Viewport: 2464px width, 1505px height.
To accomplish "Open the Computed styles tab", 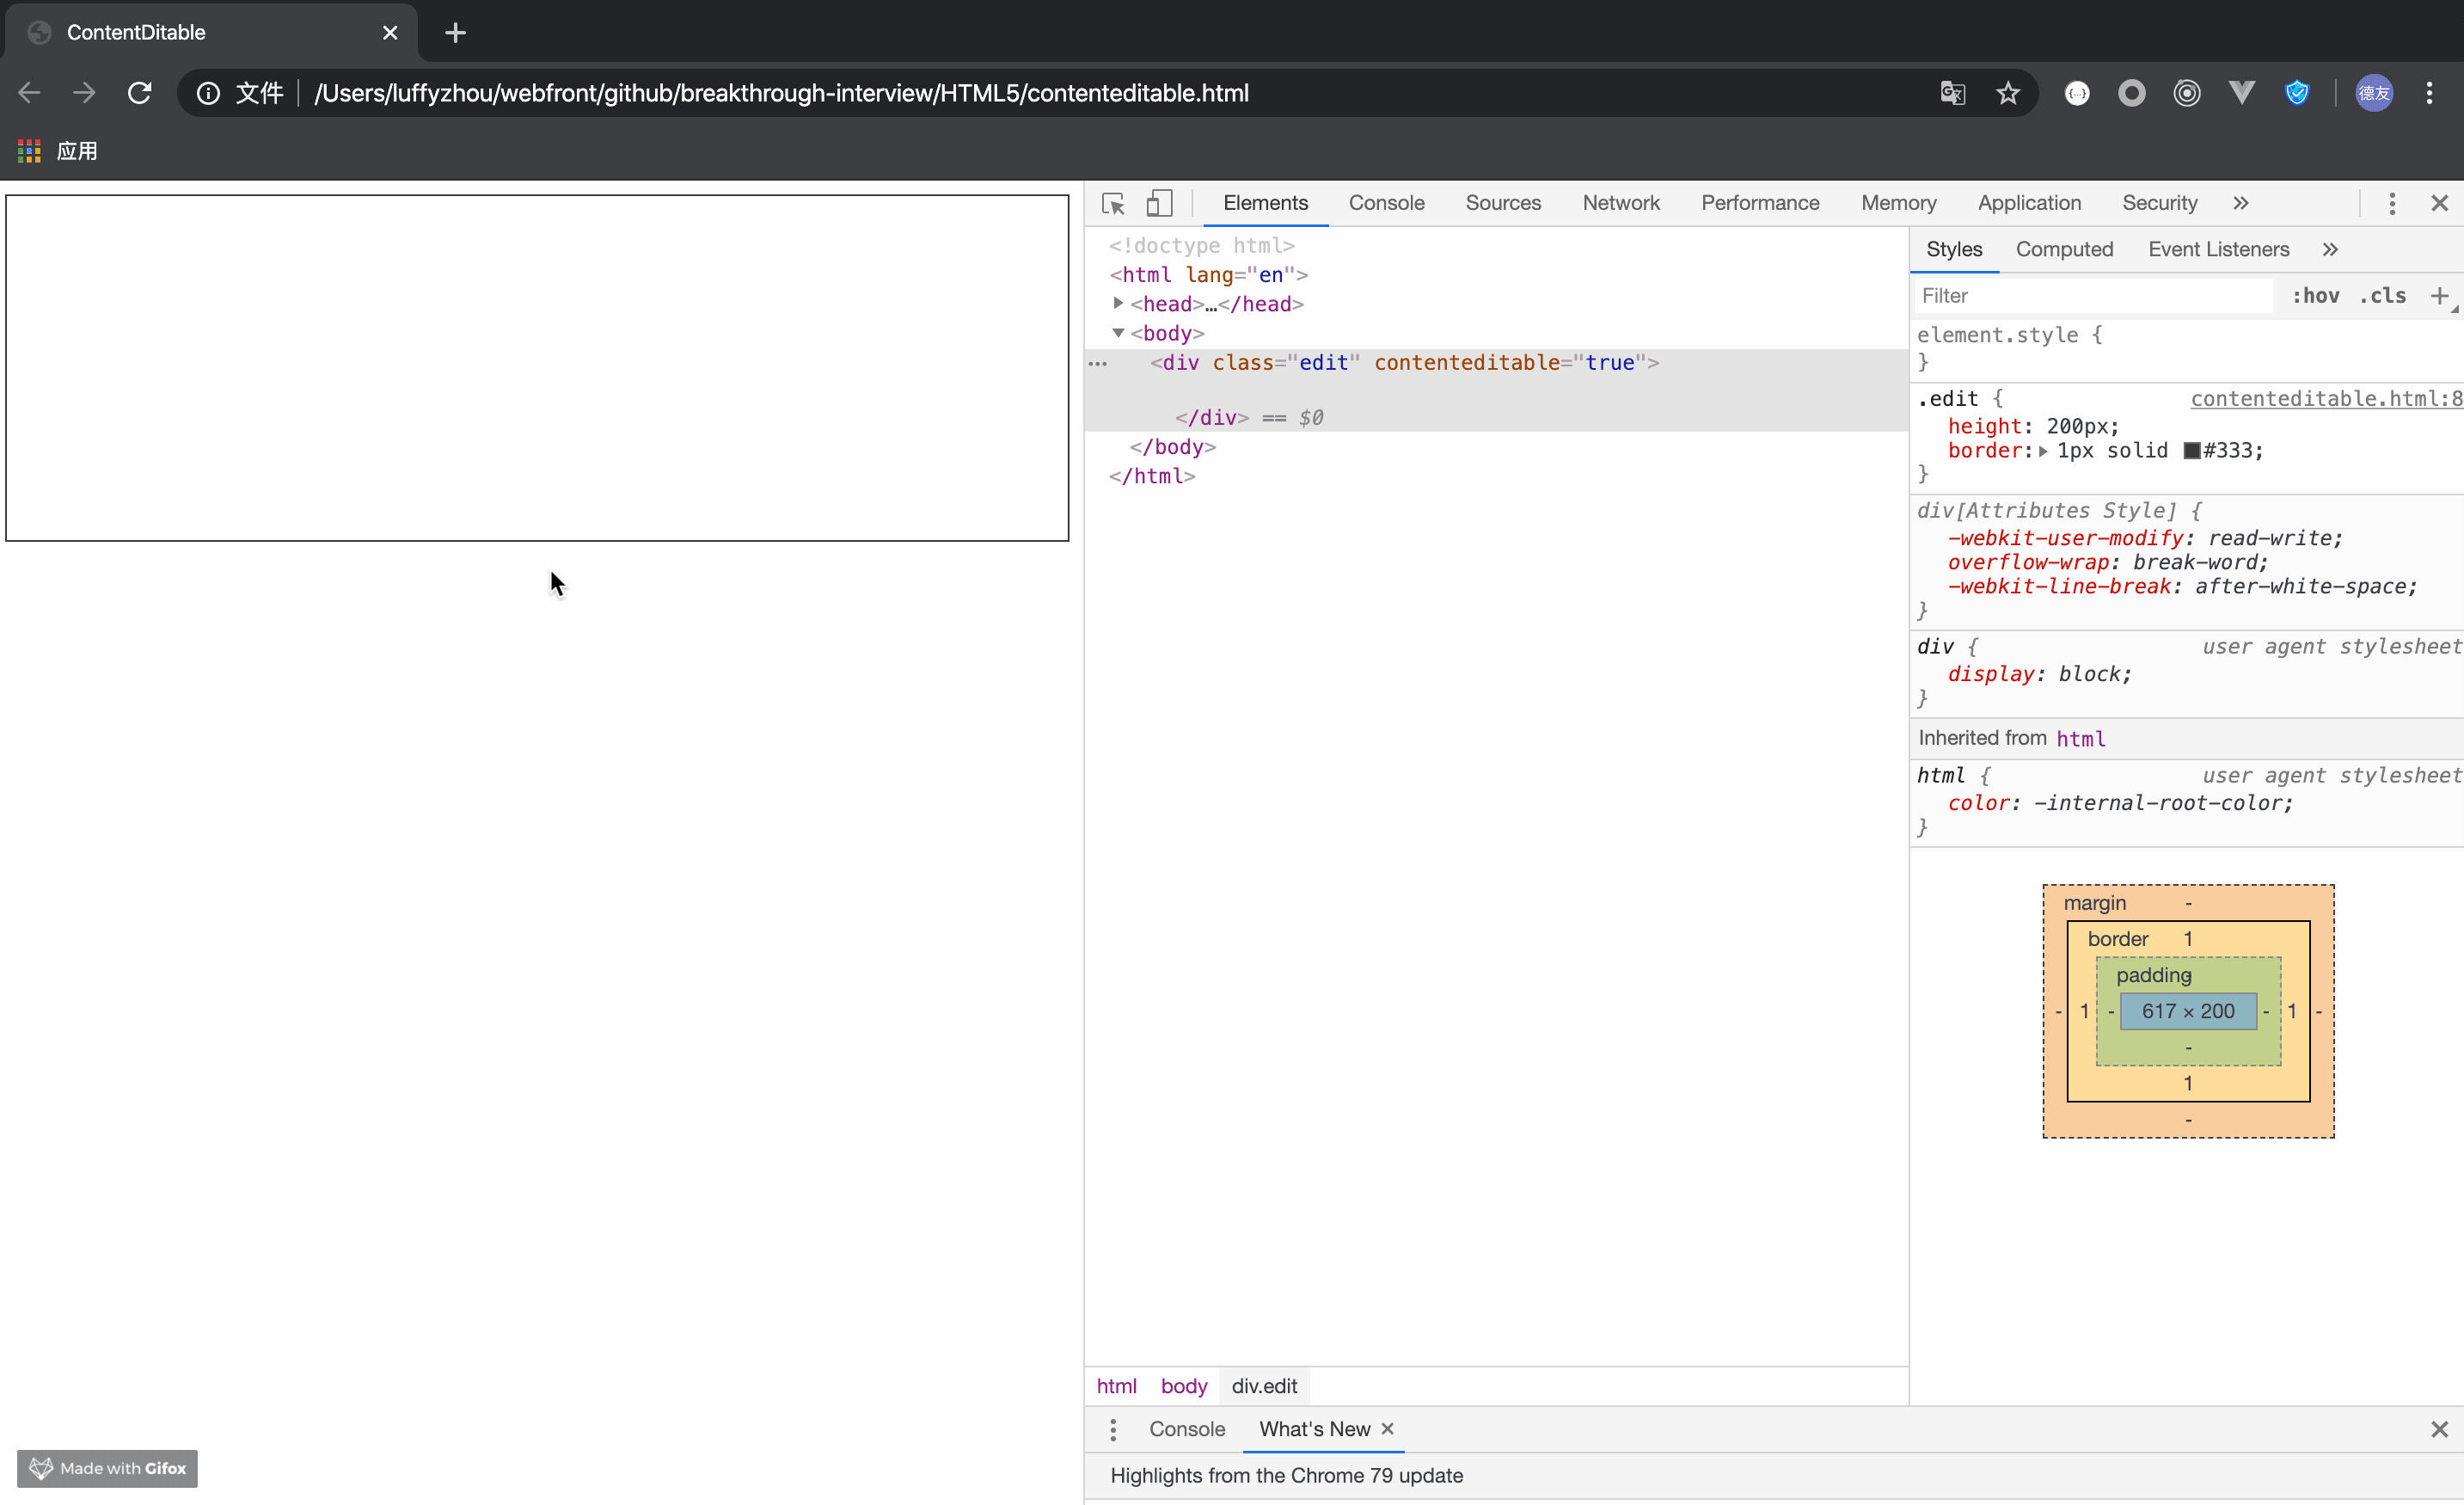I will click(2063, 249).
